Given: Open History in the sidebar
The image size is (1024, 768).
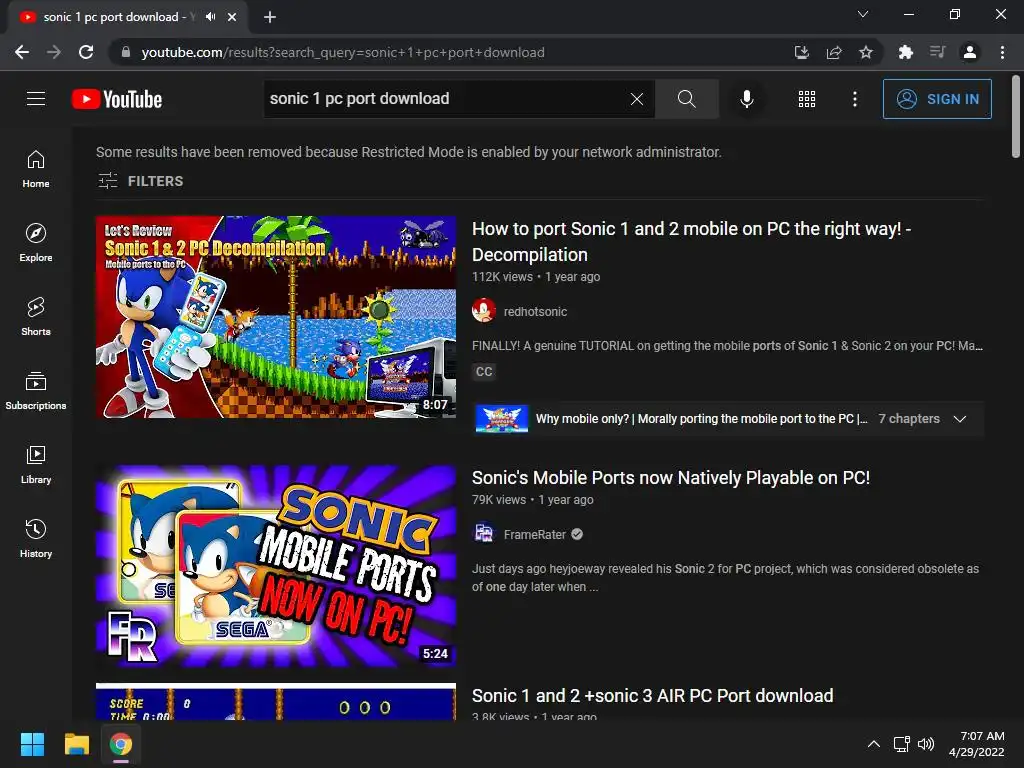Looking at the screenshot, I should [36, 538].
